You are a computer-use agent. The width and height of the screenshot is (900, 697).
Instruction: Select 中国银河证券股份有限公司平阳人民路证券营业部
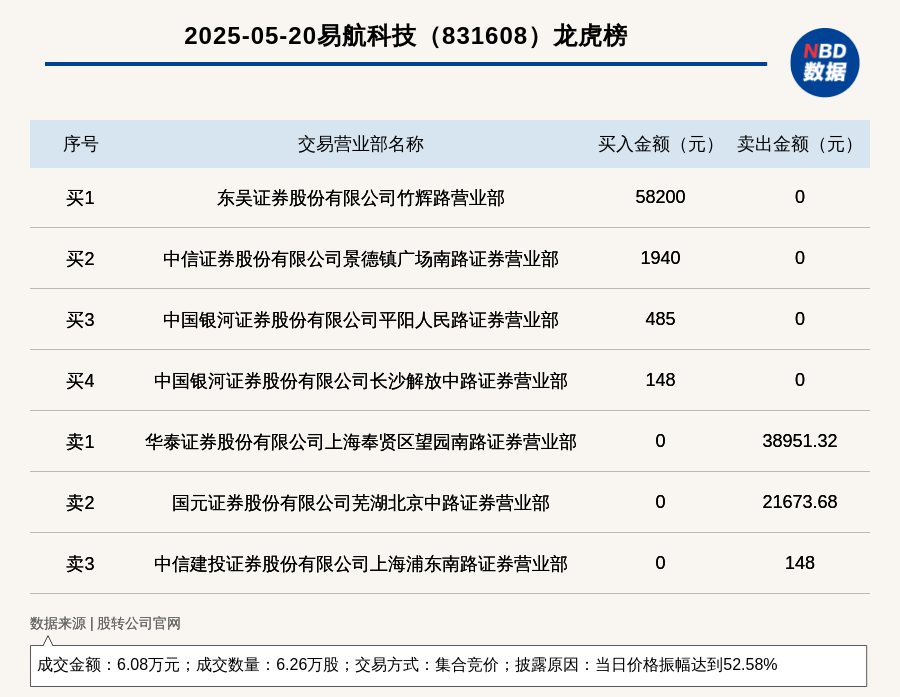(360, 320)
